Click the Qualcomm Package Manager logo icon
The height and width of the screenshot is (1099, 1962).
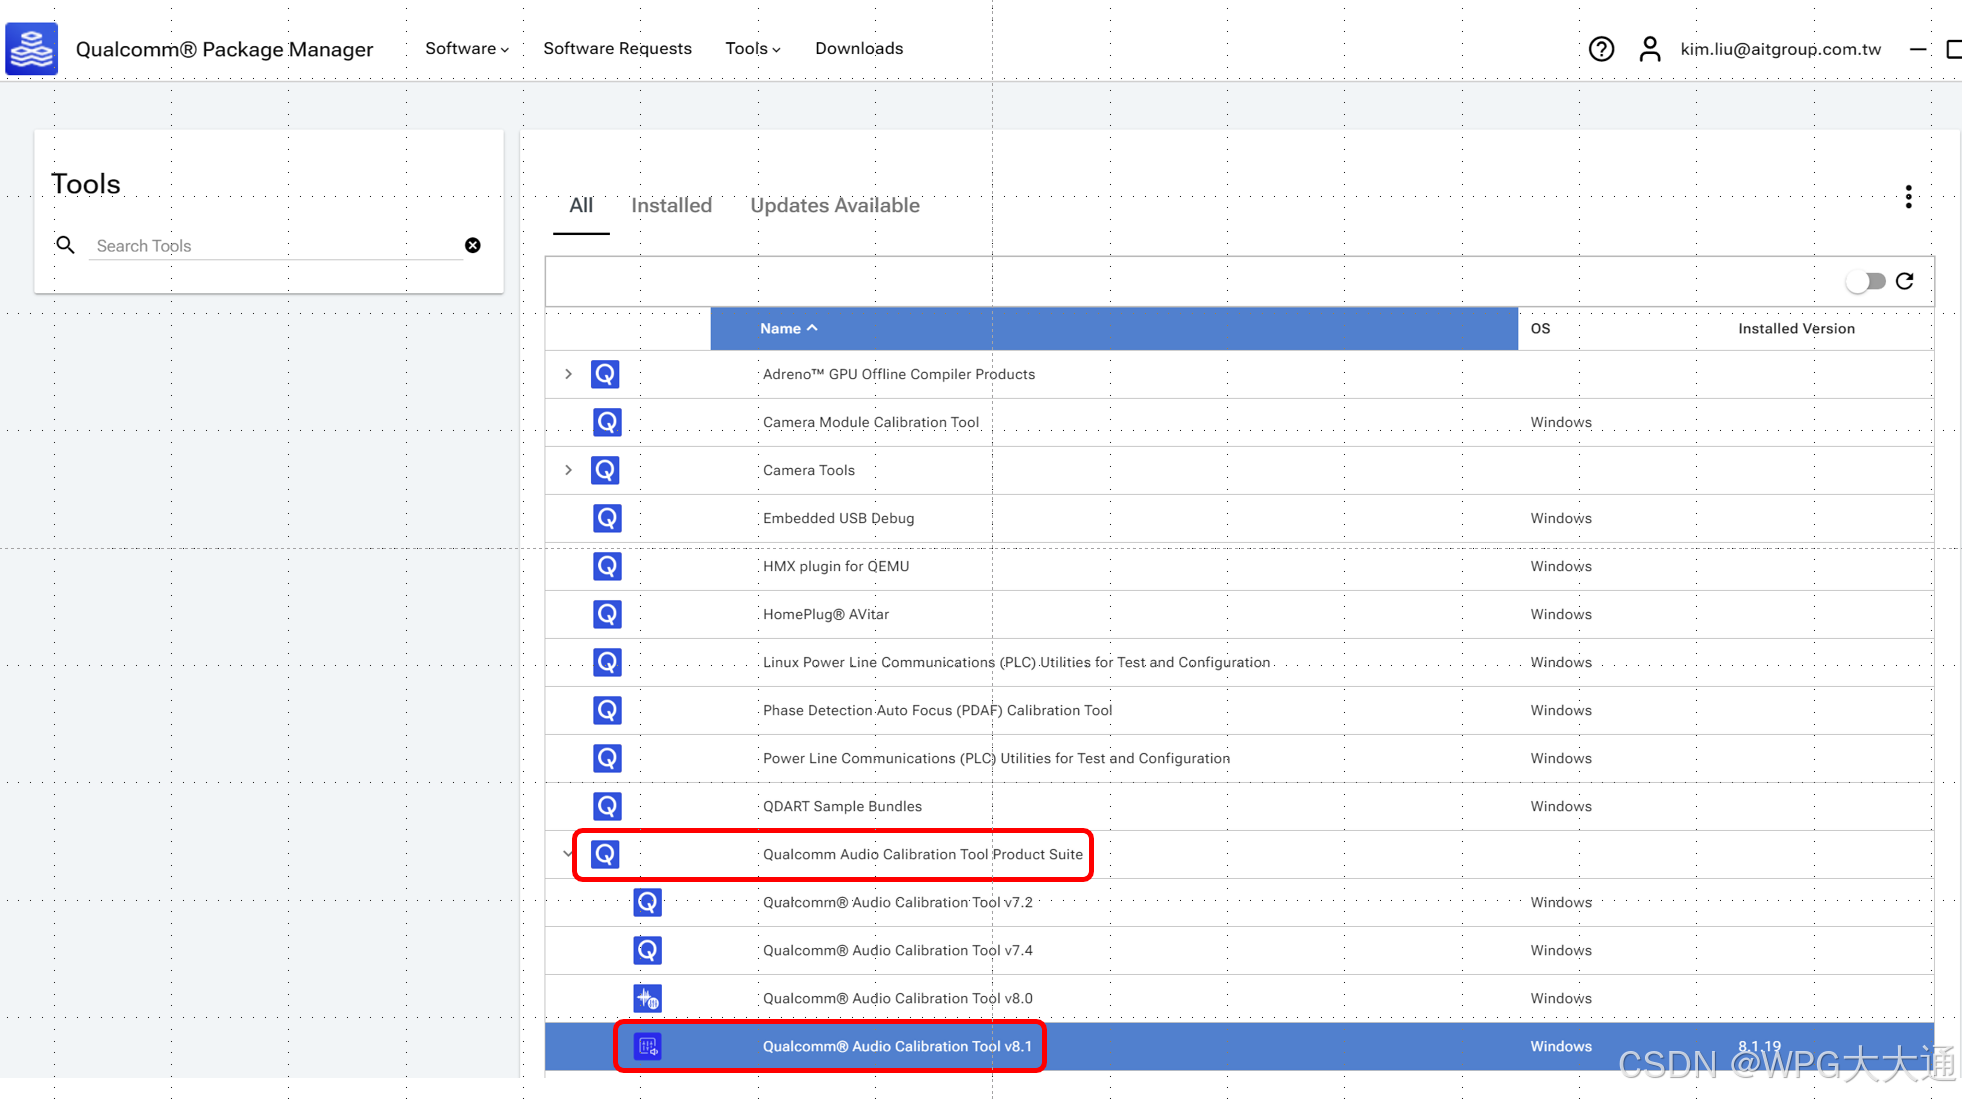pos(32,48)
